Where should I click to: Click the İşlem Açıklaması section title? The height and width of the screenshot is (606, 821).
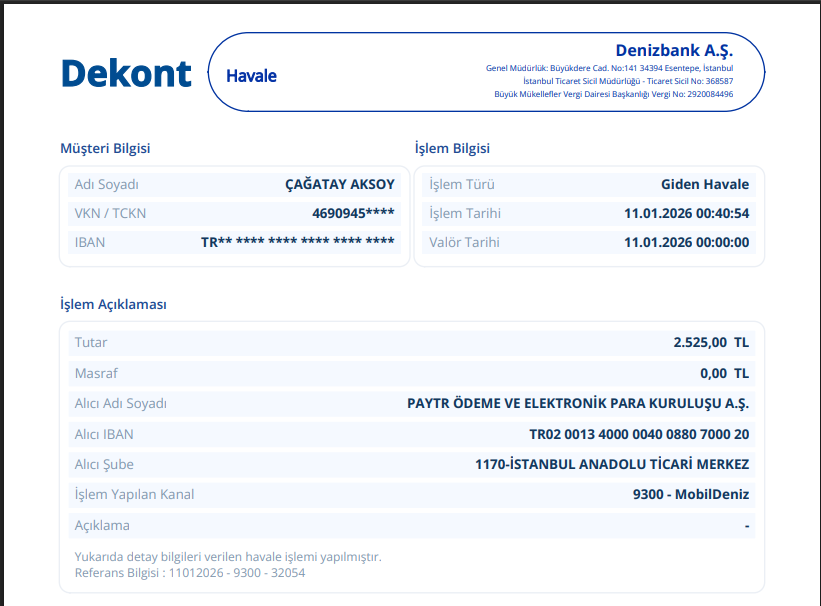pos(113,304)
